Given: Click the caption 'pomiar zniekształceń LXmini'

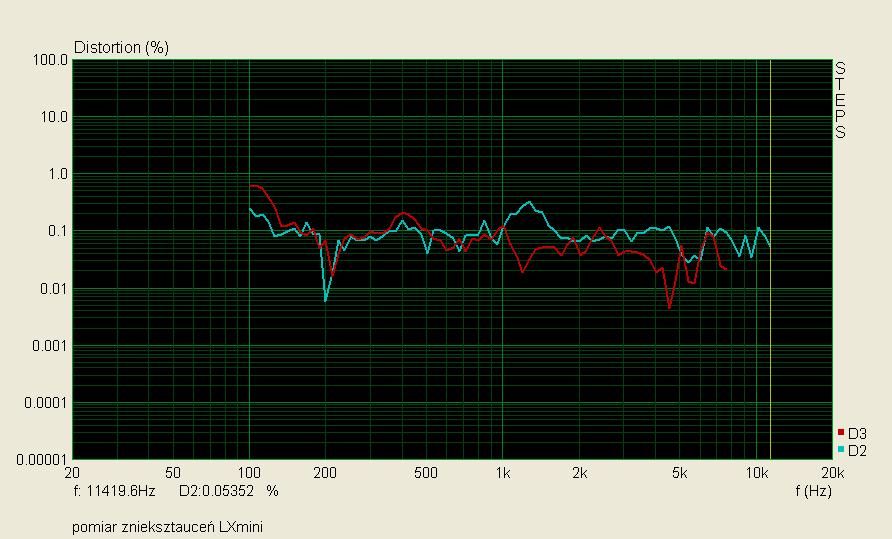Looking at the screenshot, I should pos(167,527).
